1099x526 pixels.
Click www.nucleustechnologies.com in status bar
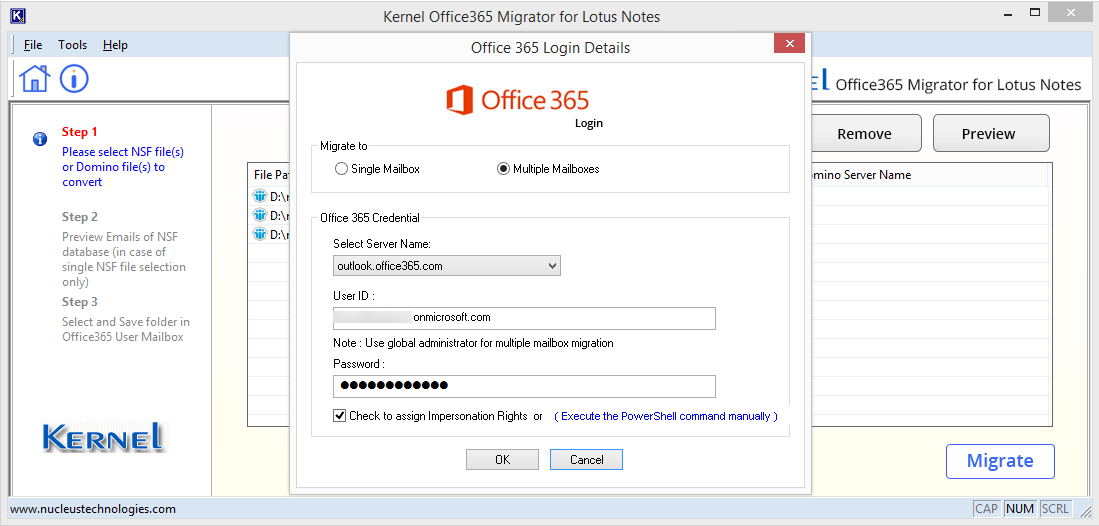(x=93, y=509)
